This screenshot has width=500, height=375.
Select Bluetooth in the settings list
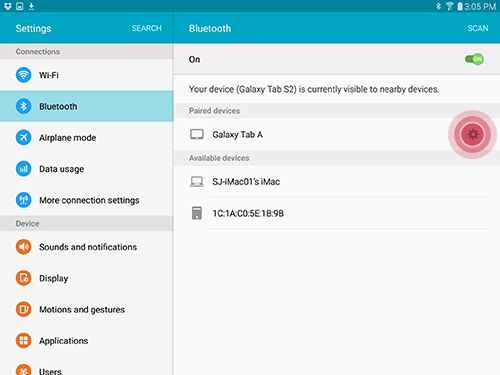[x=87, y=106]
